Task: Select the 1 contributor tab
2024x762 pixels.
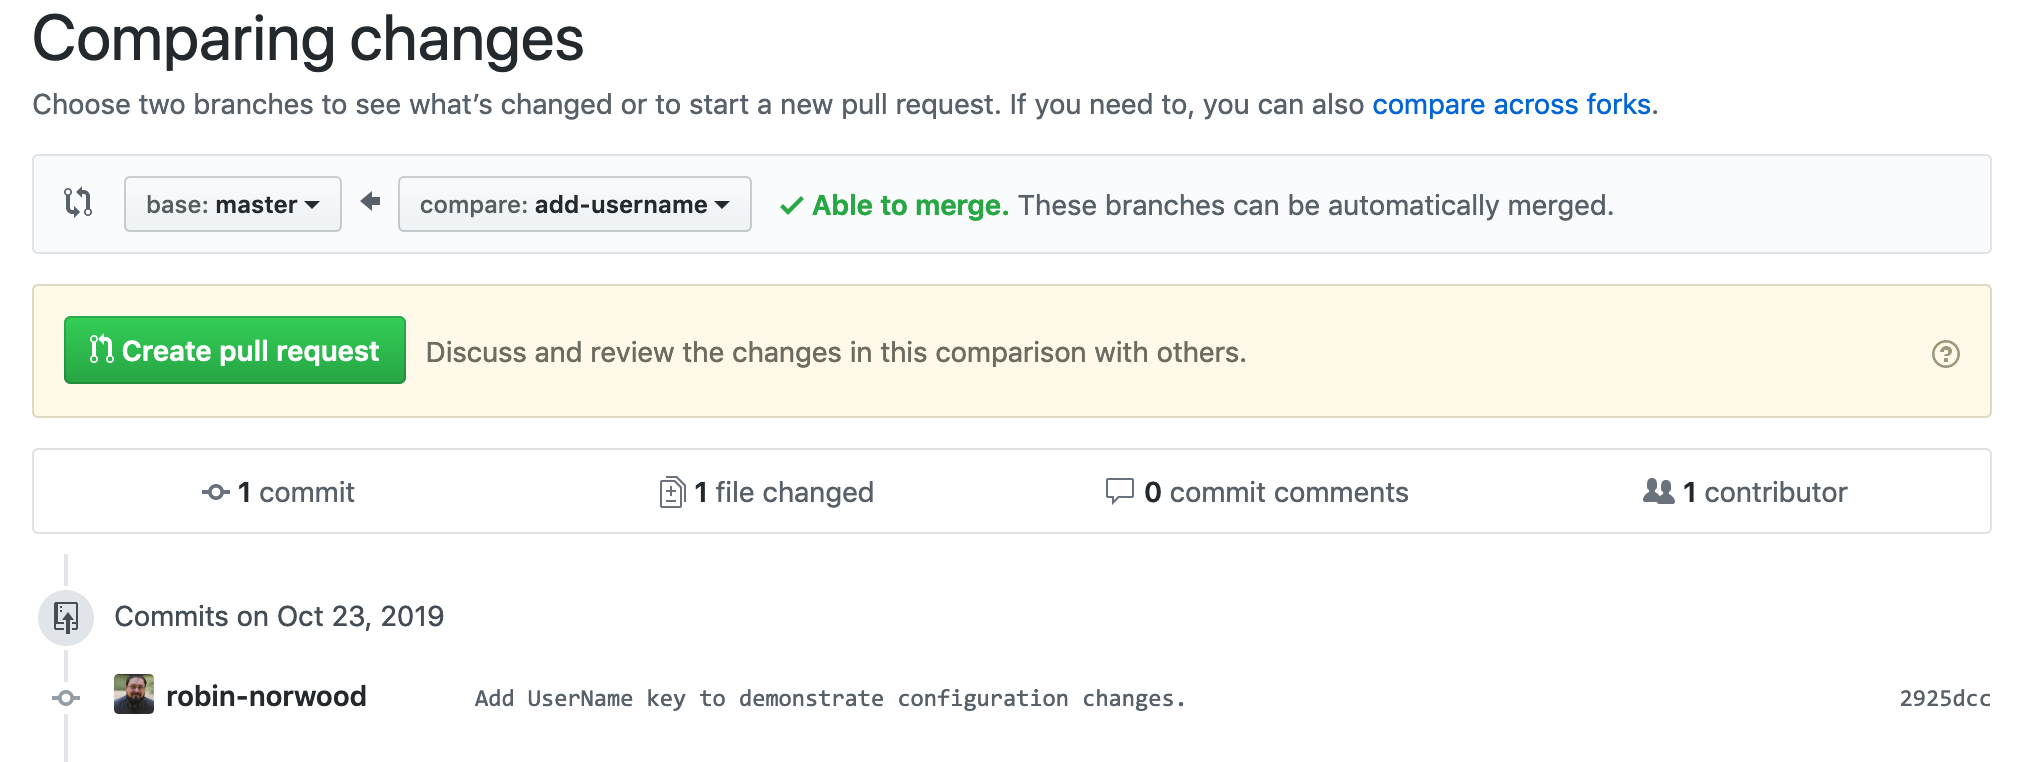Action: (1745, 492)
